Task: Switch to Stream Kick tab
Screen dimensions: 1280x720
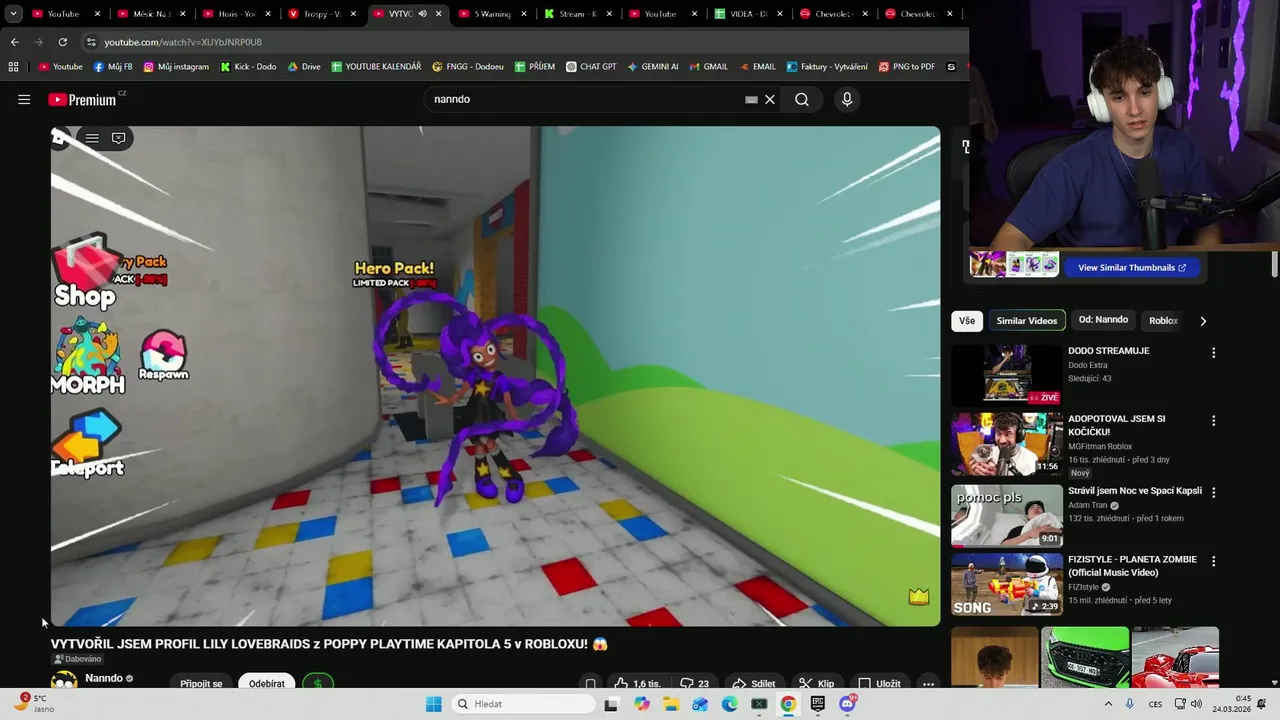Action: coord(578,14)
